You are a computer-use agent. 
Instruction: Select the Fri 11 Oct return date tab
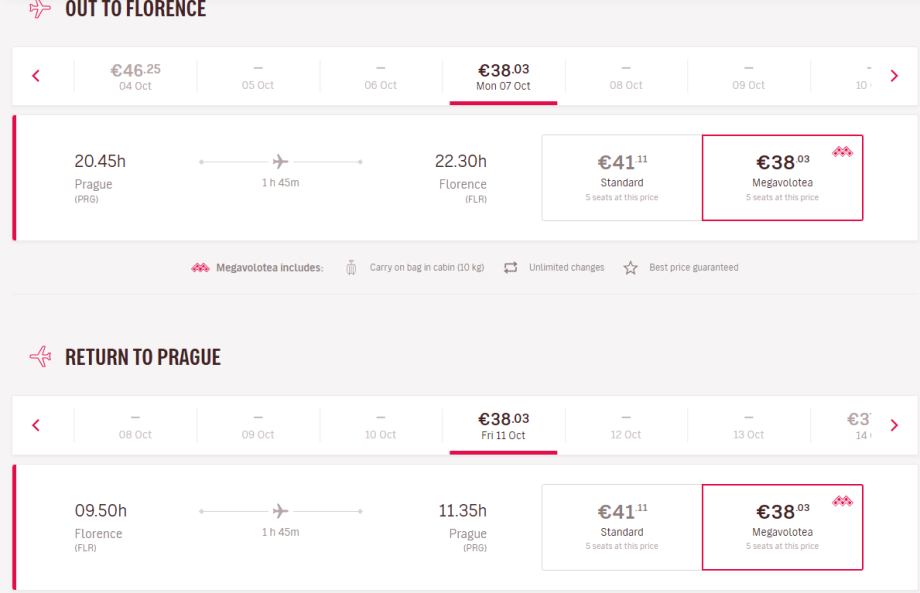[503, 425]
